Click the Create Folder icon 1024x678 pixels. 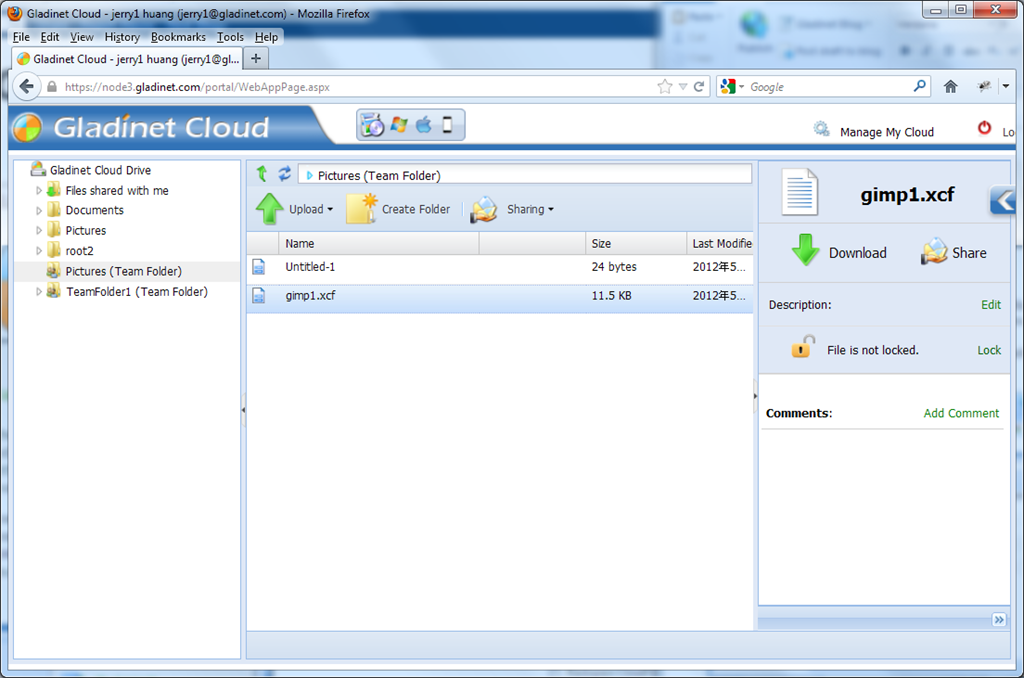[x=362, y=209]
